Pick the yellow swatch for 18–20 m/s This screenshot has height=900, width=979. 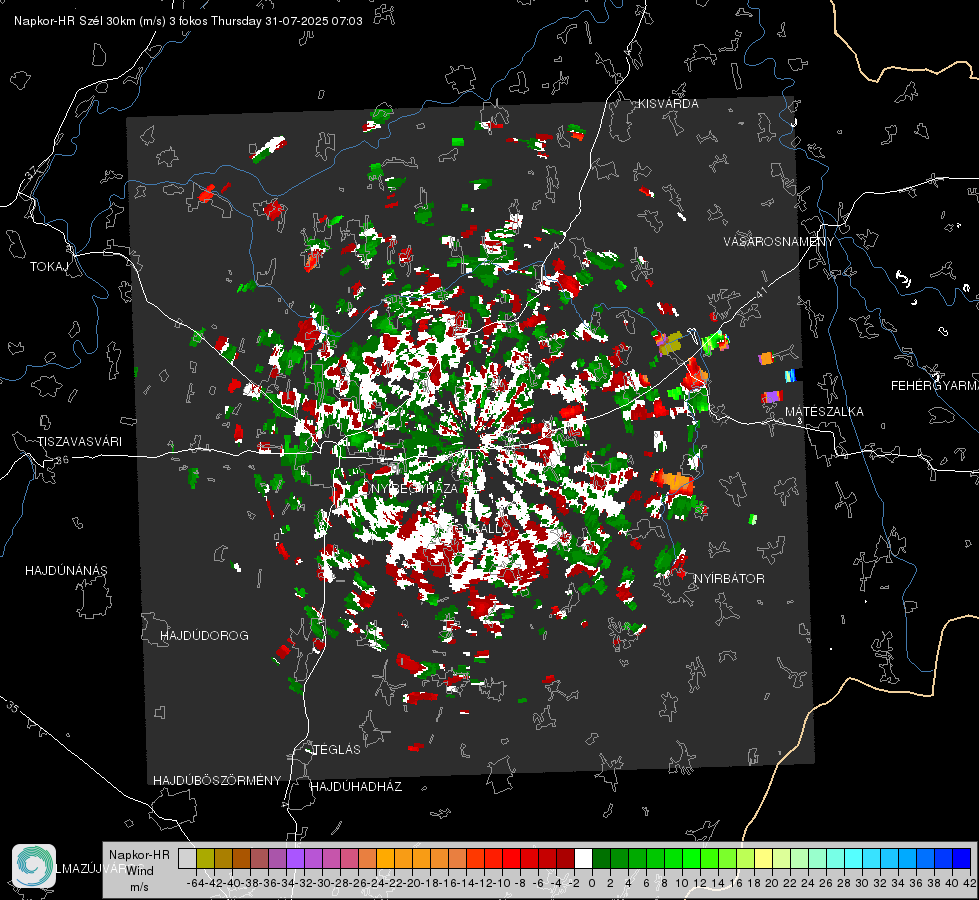763,859
